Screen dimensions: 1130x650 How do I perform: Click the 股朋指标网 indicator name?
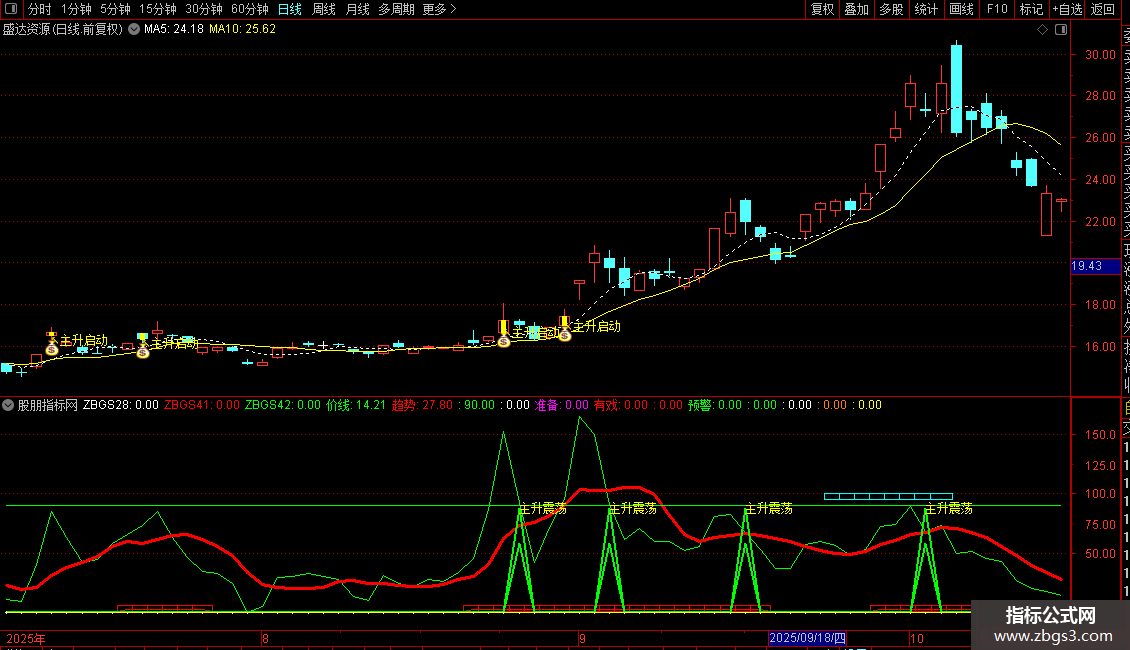pos(48,405)
